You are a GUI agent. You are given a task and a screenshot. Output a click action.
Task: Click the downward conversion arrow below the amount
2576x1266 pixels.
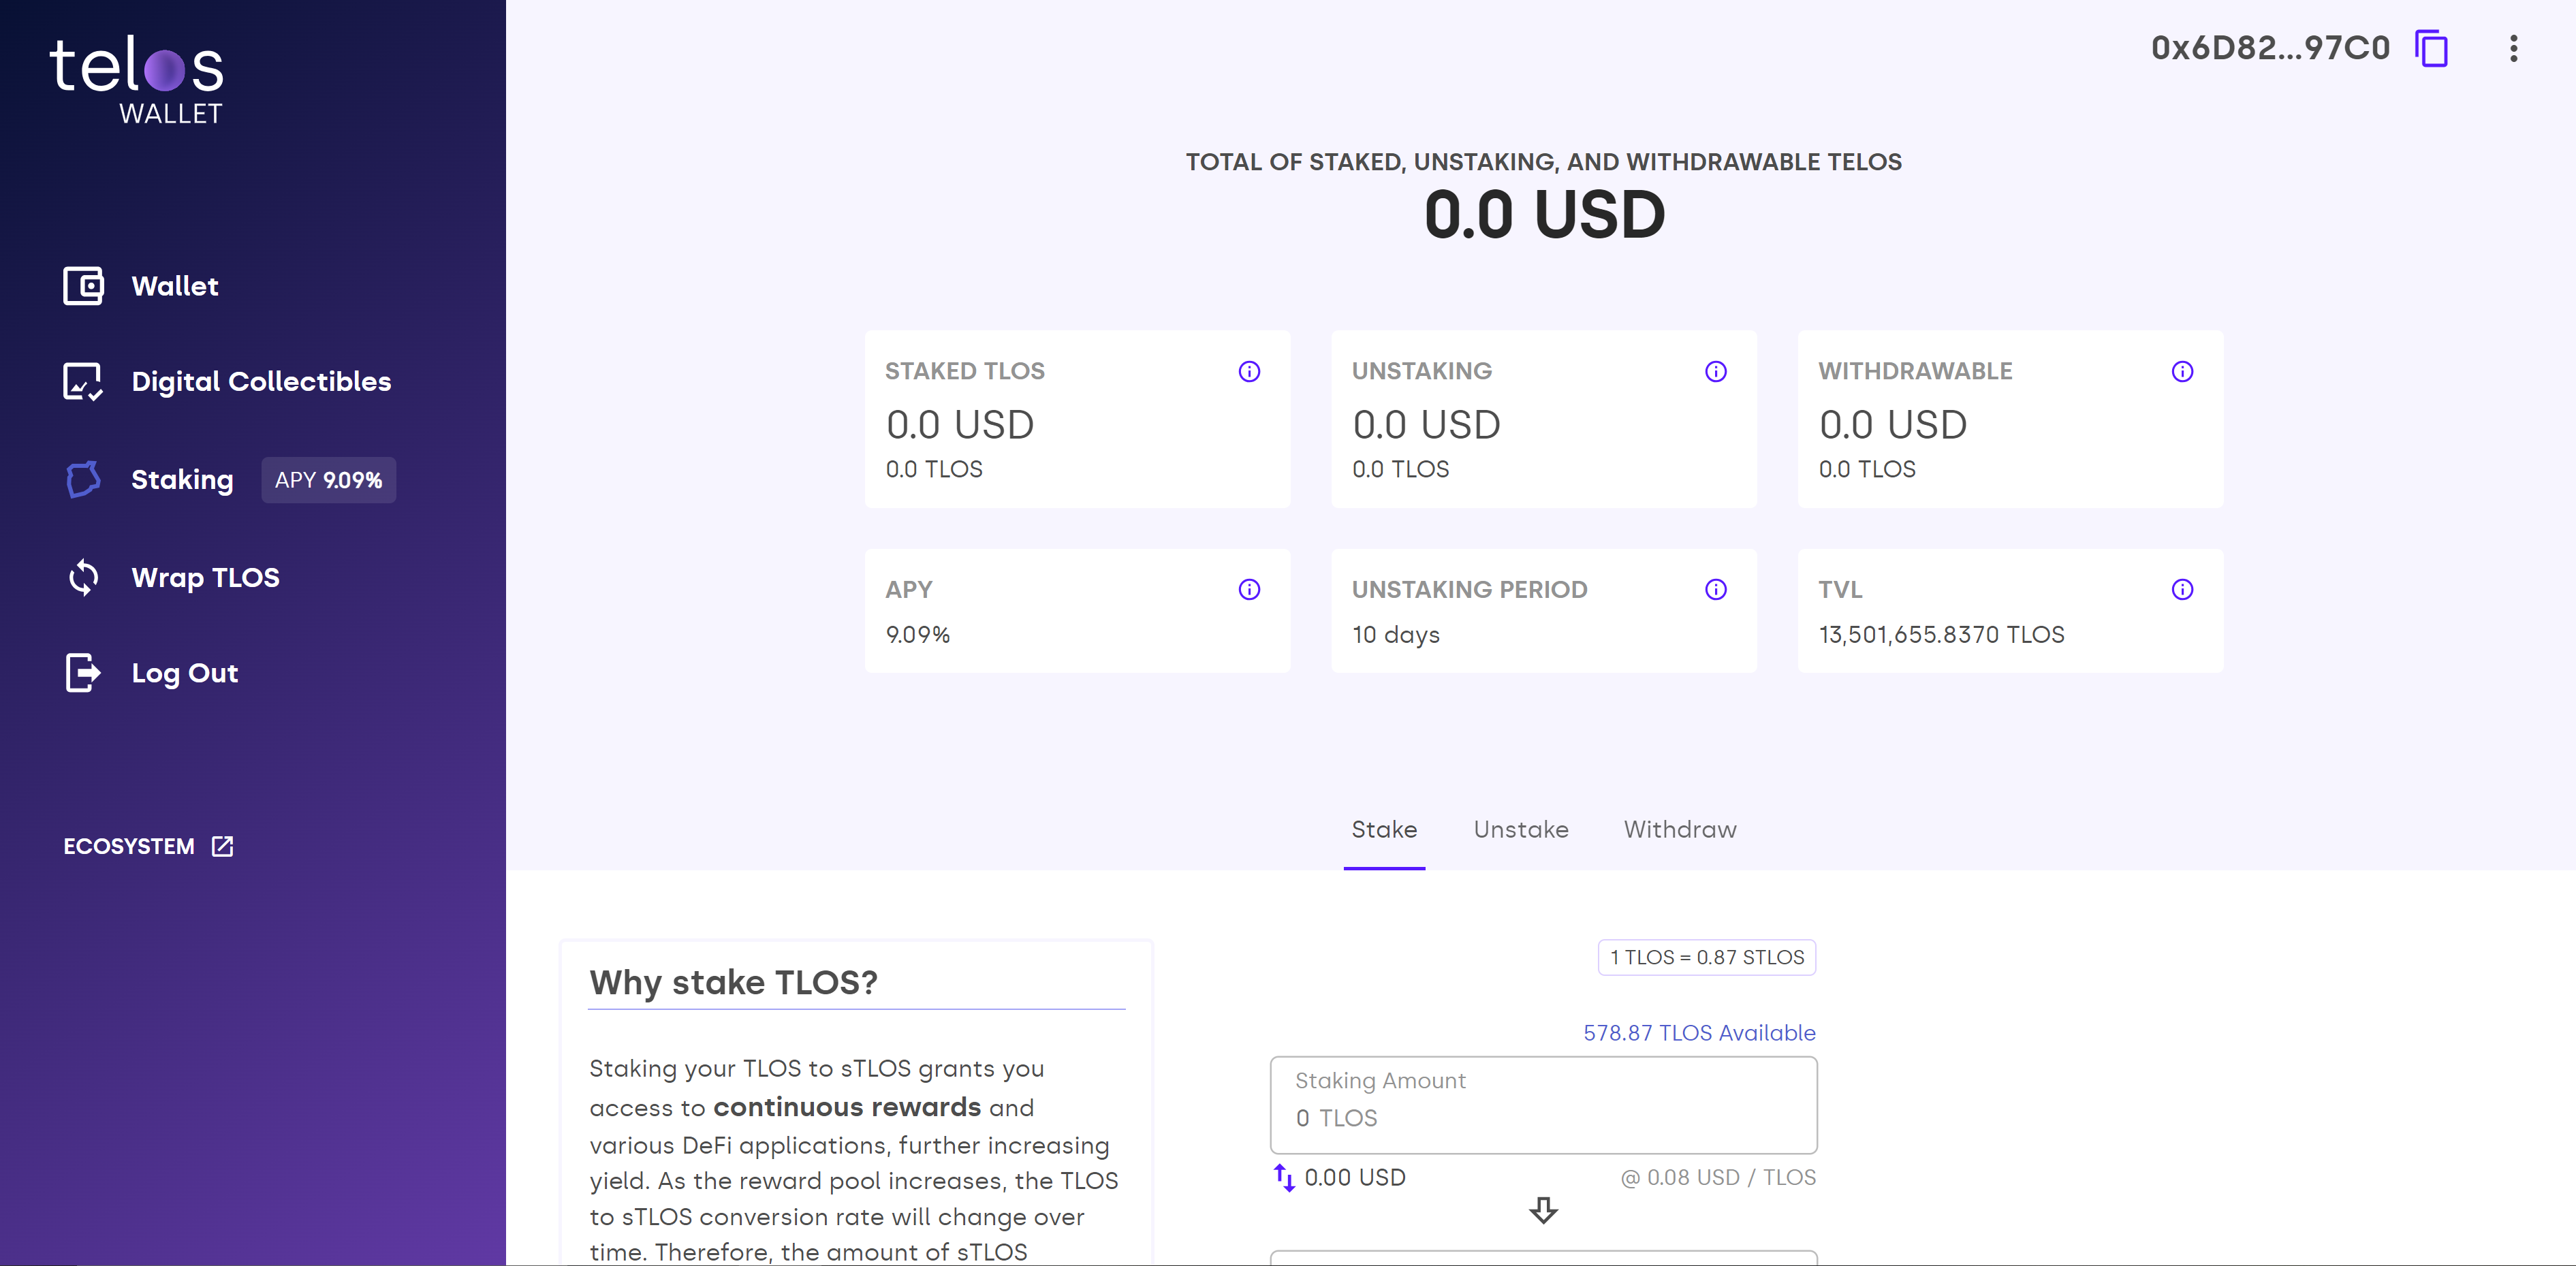click(1543, 1211)
